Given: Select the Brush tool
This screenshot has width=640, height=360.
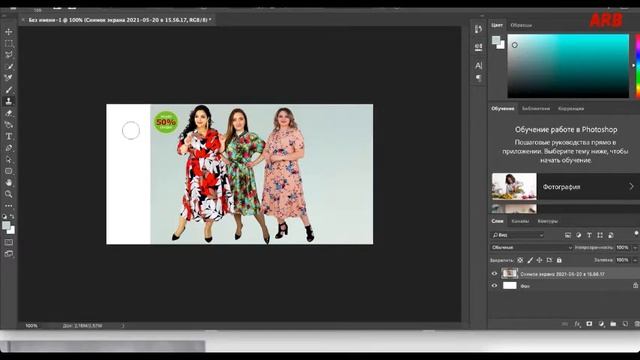Looking at the screenshot, I should coord(9,90).
